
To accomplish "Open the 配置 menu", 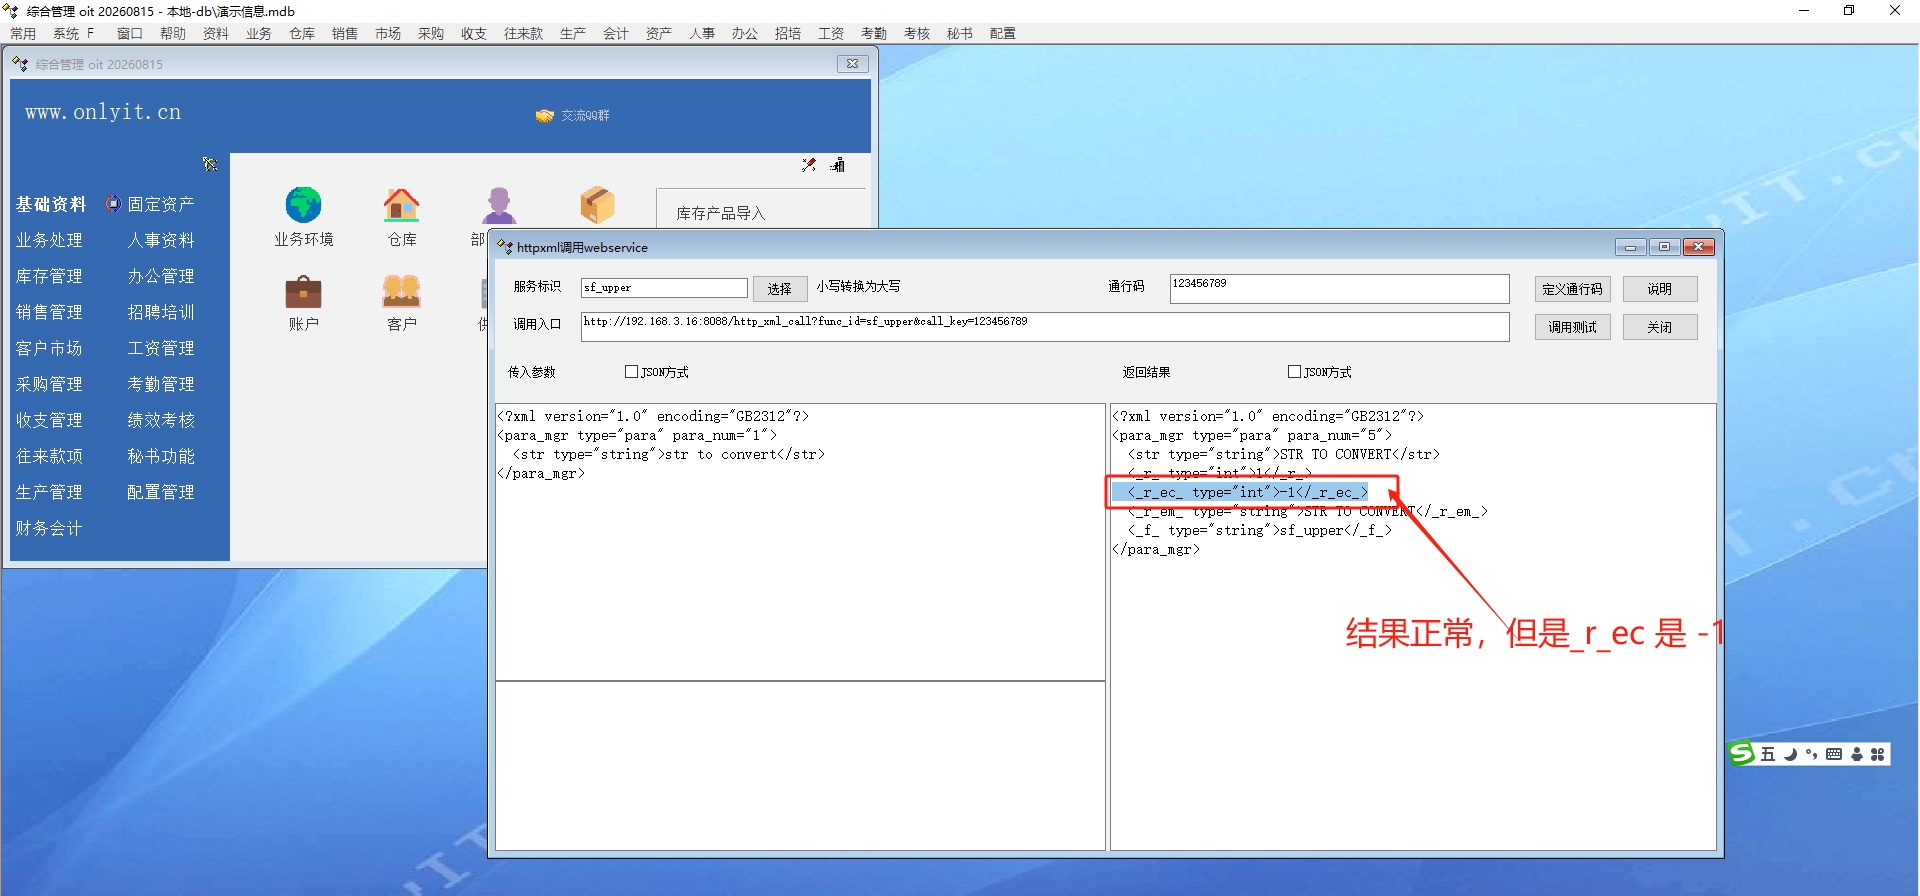I will (x=1003, y=33).
